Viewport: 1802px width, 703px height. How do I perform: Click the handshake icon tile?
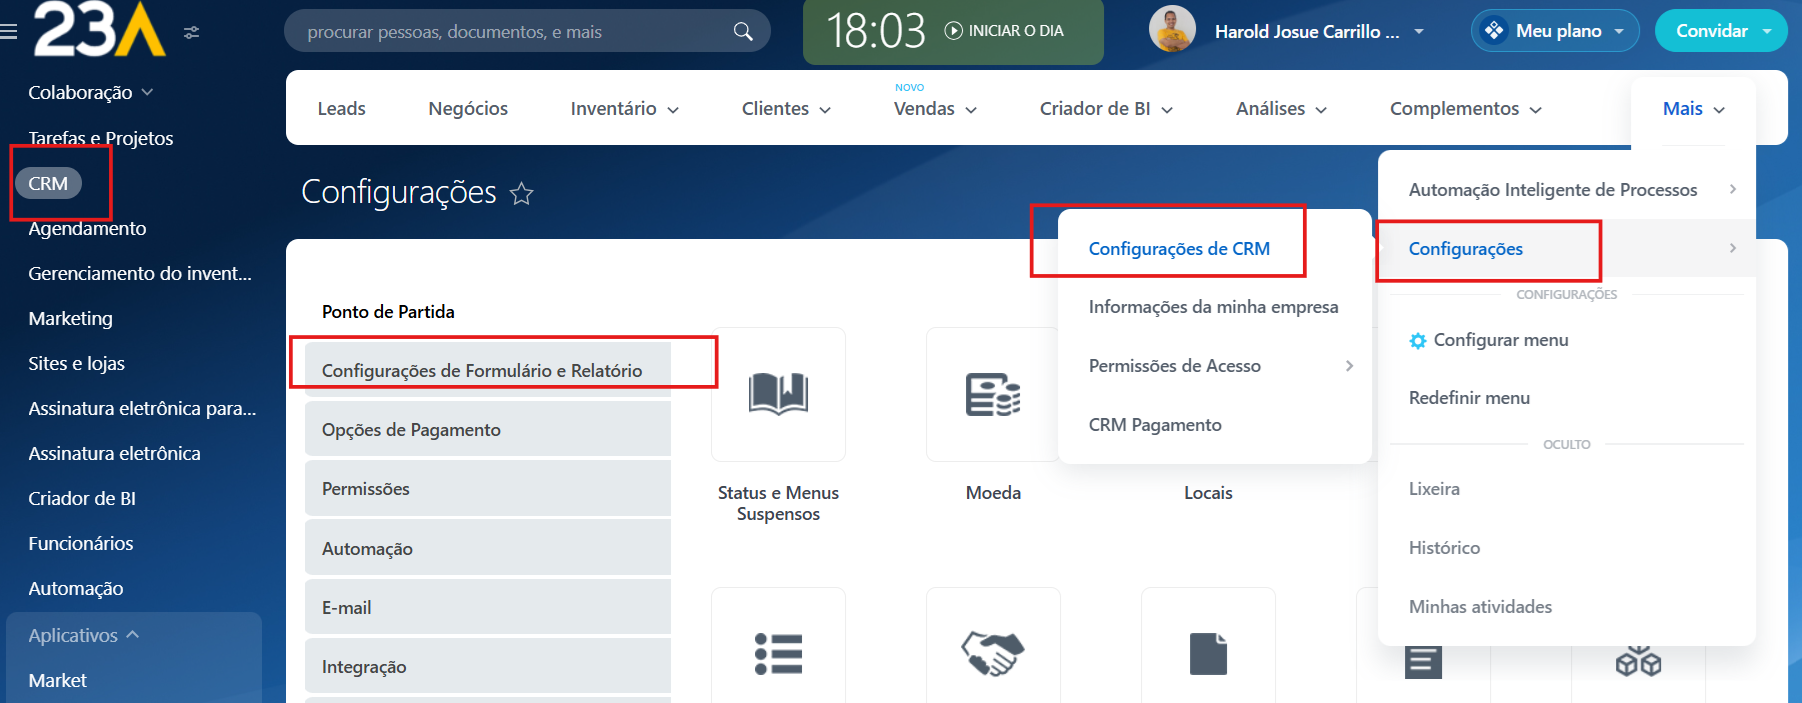[992, 653]
